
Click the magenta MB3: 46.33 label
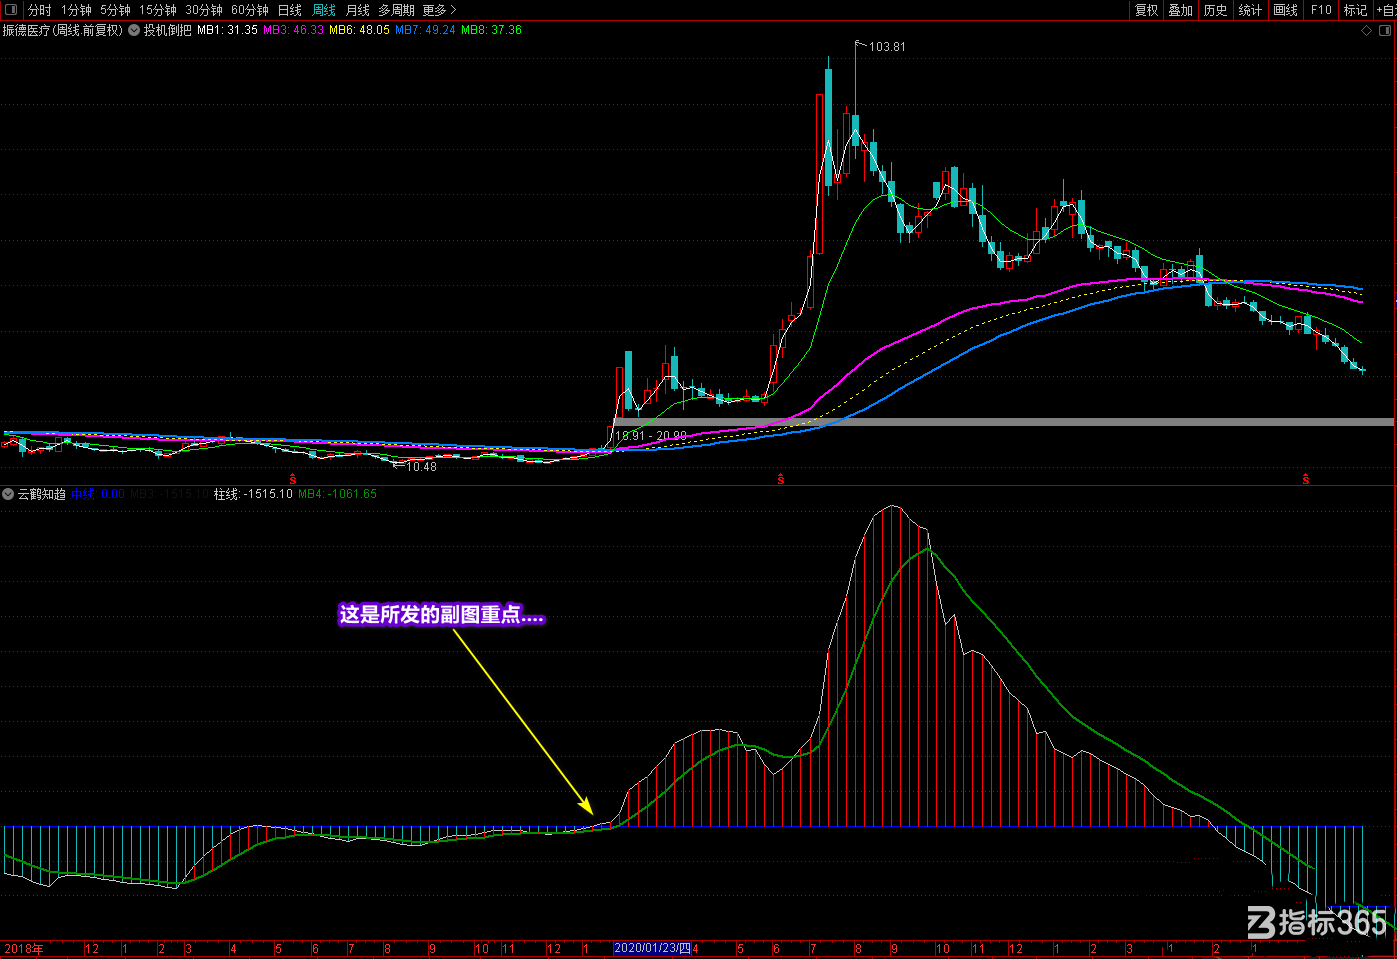tap(293, 30)
